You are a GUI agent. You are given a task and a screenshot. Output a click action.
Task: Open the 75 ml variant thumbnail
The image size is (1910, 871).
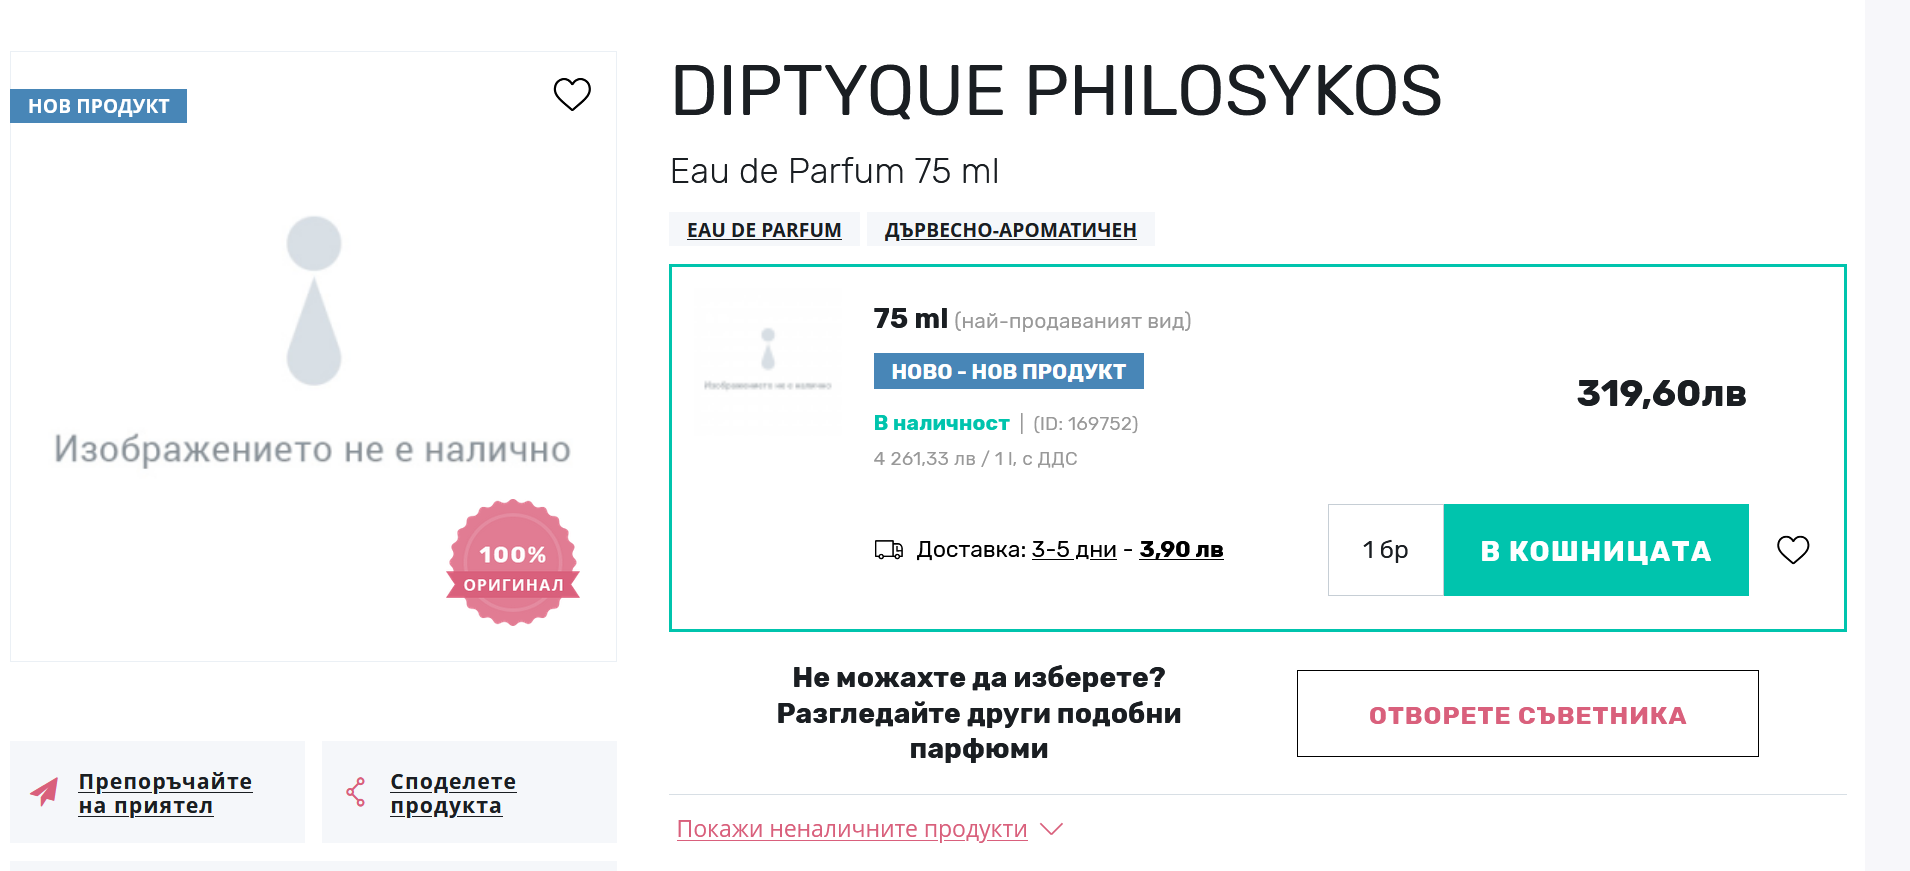tap(767, 359)
